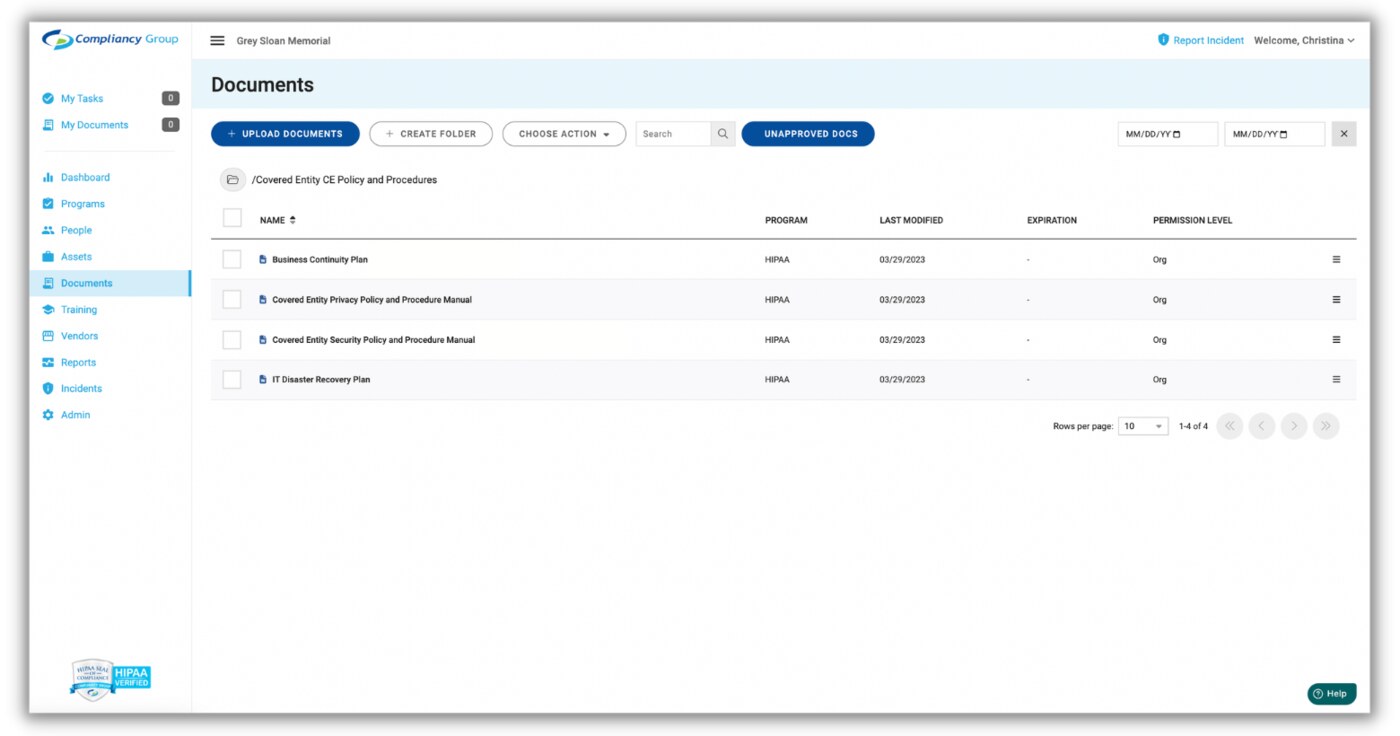Click the Assets briefcase icon
Screen dimensions: 1400x736
pos(48,257)
